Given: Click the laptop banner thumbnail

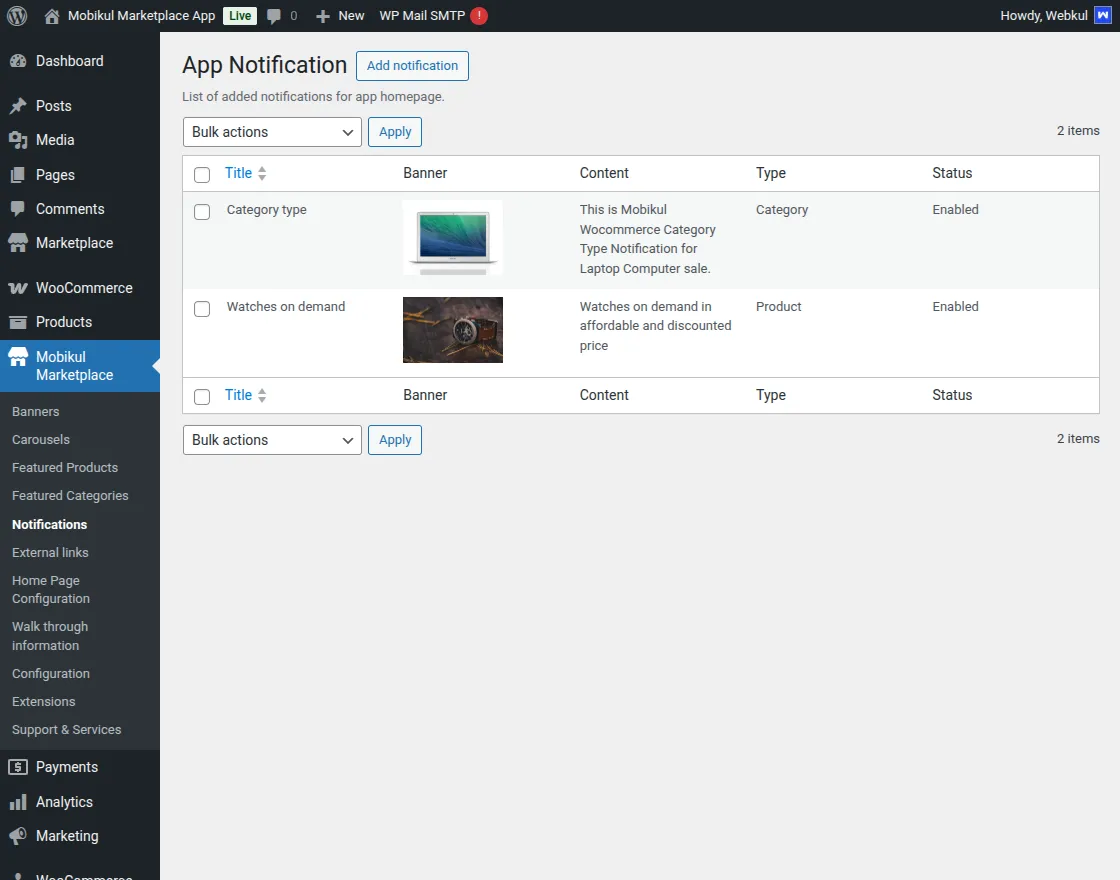Looking at the screenshot, I should pos(452,238).
